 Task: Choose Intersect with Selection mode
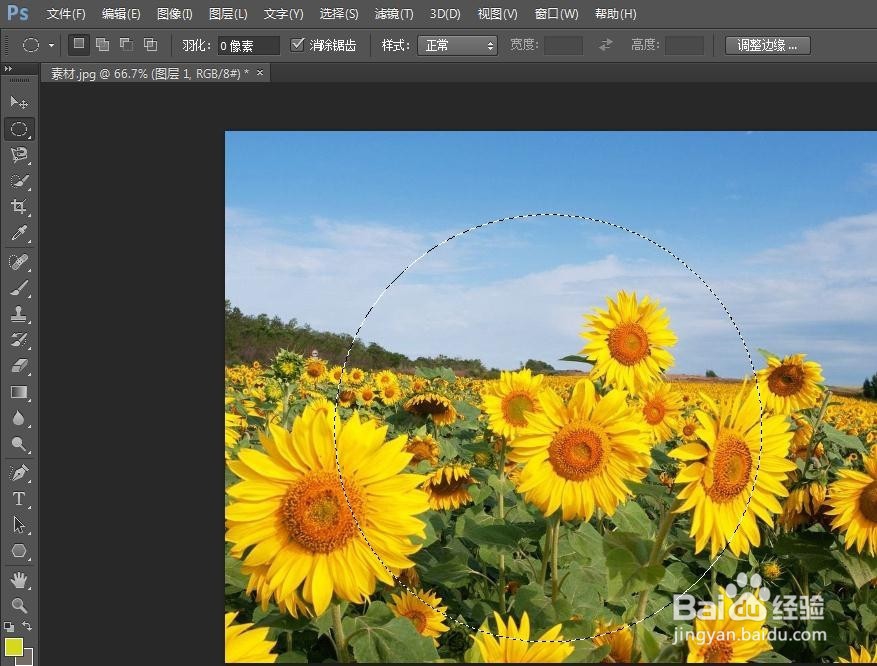(150, 44)
